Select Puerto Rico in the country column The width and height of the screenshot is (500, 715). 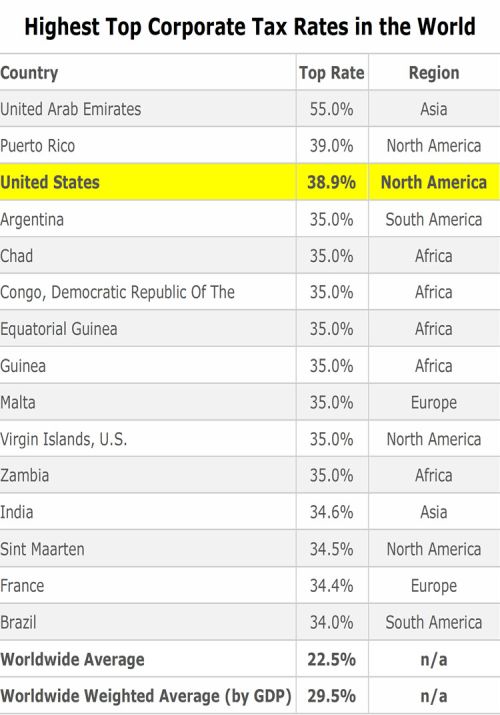(37, 146)
